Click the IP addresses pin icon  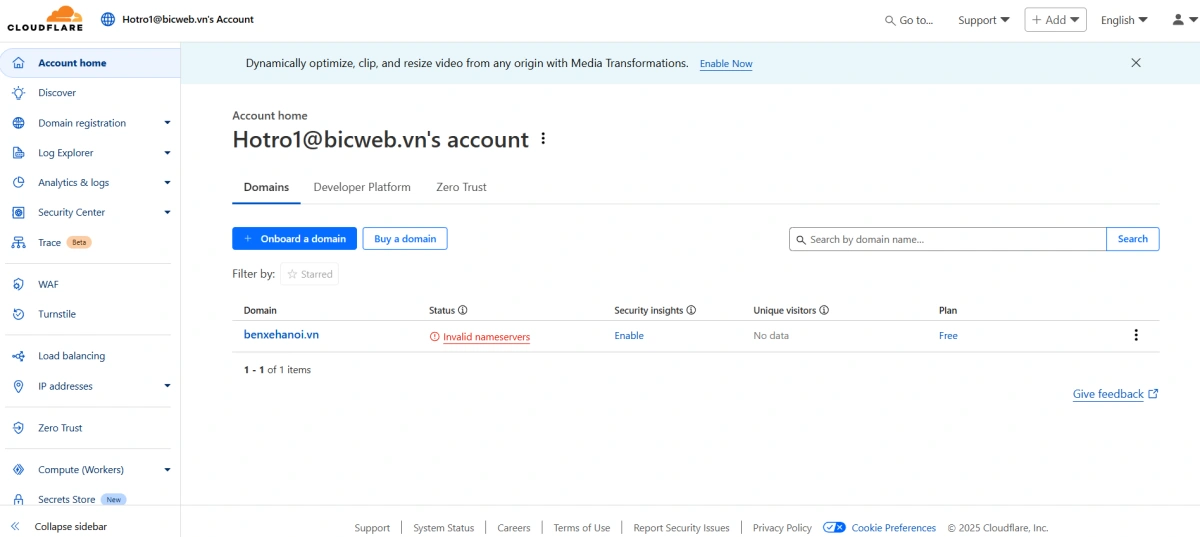(x=18, y=386)
